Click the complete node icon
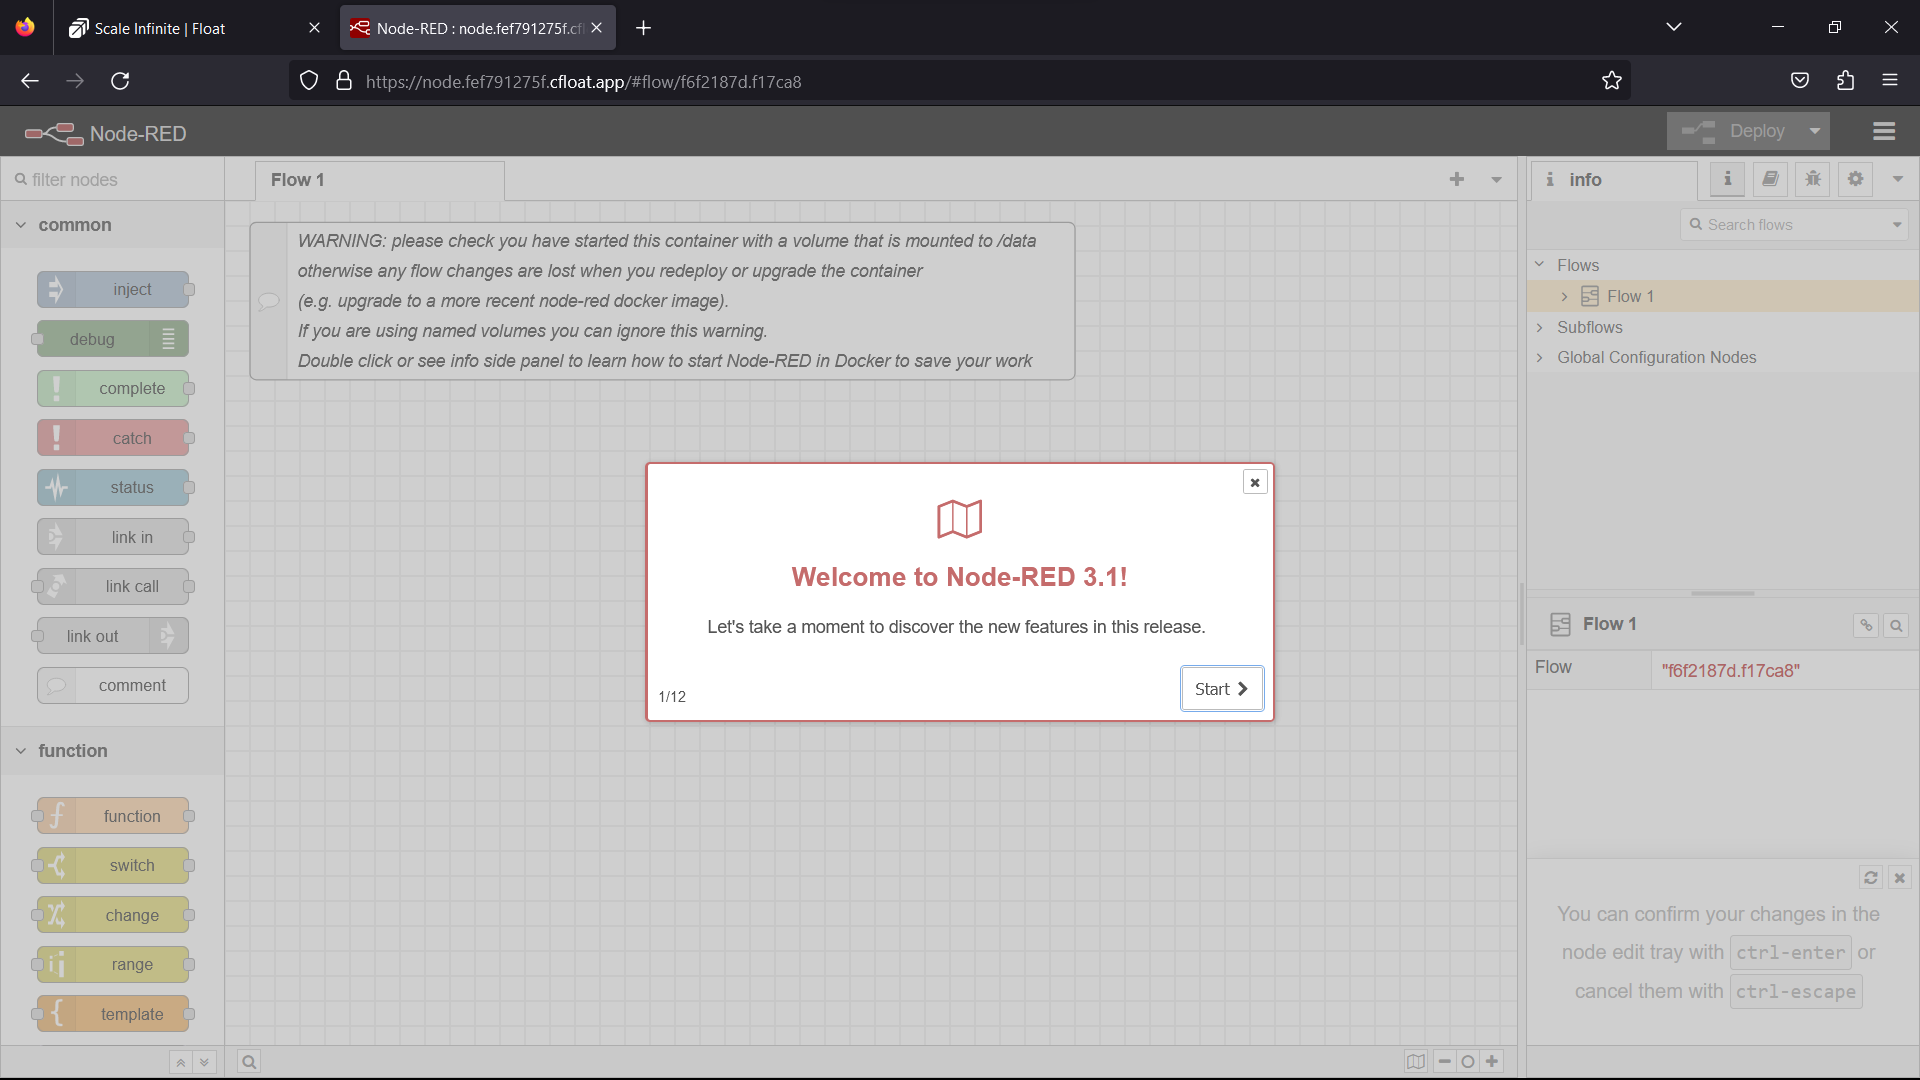Screen dimensions: 1920x1080 tap(55, 388)
